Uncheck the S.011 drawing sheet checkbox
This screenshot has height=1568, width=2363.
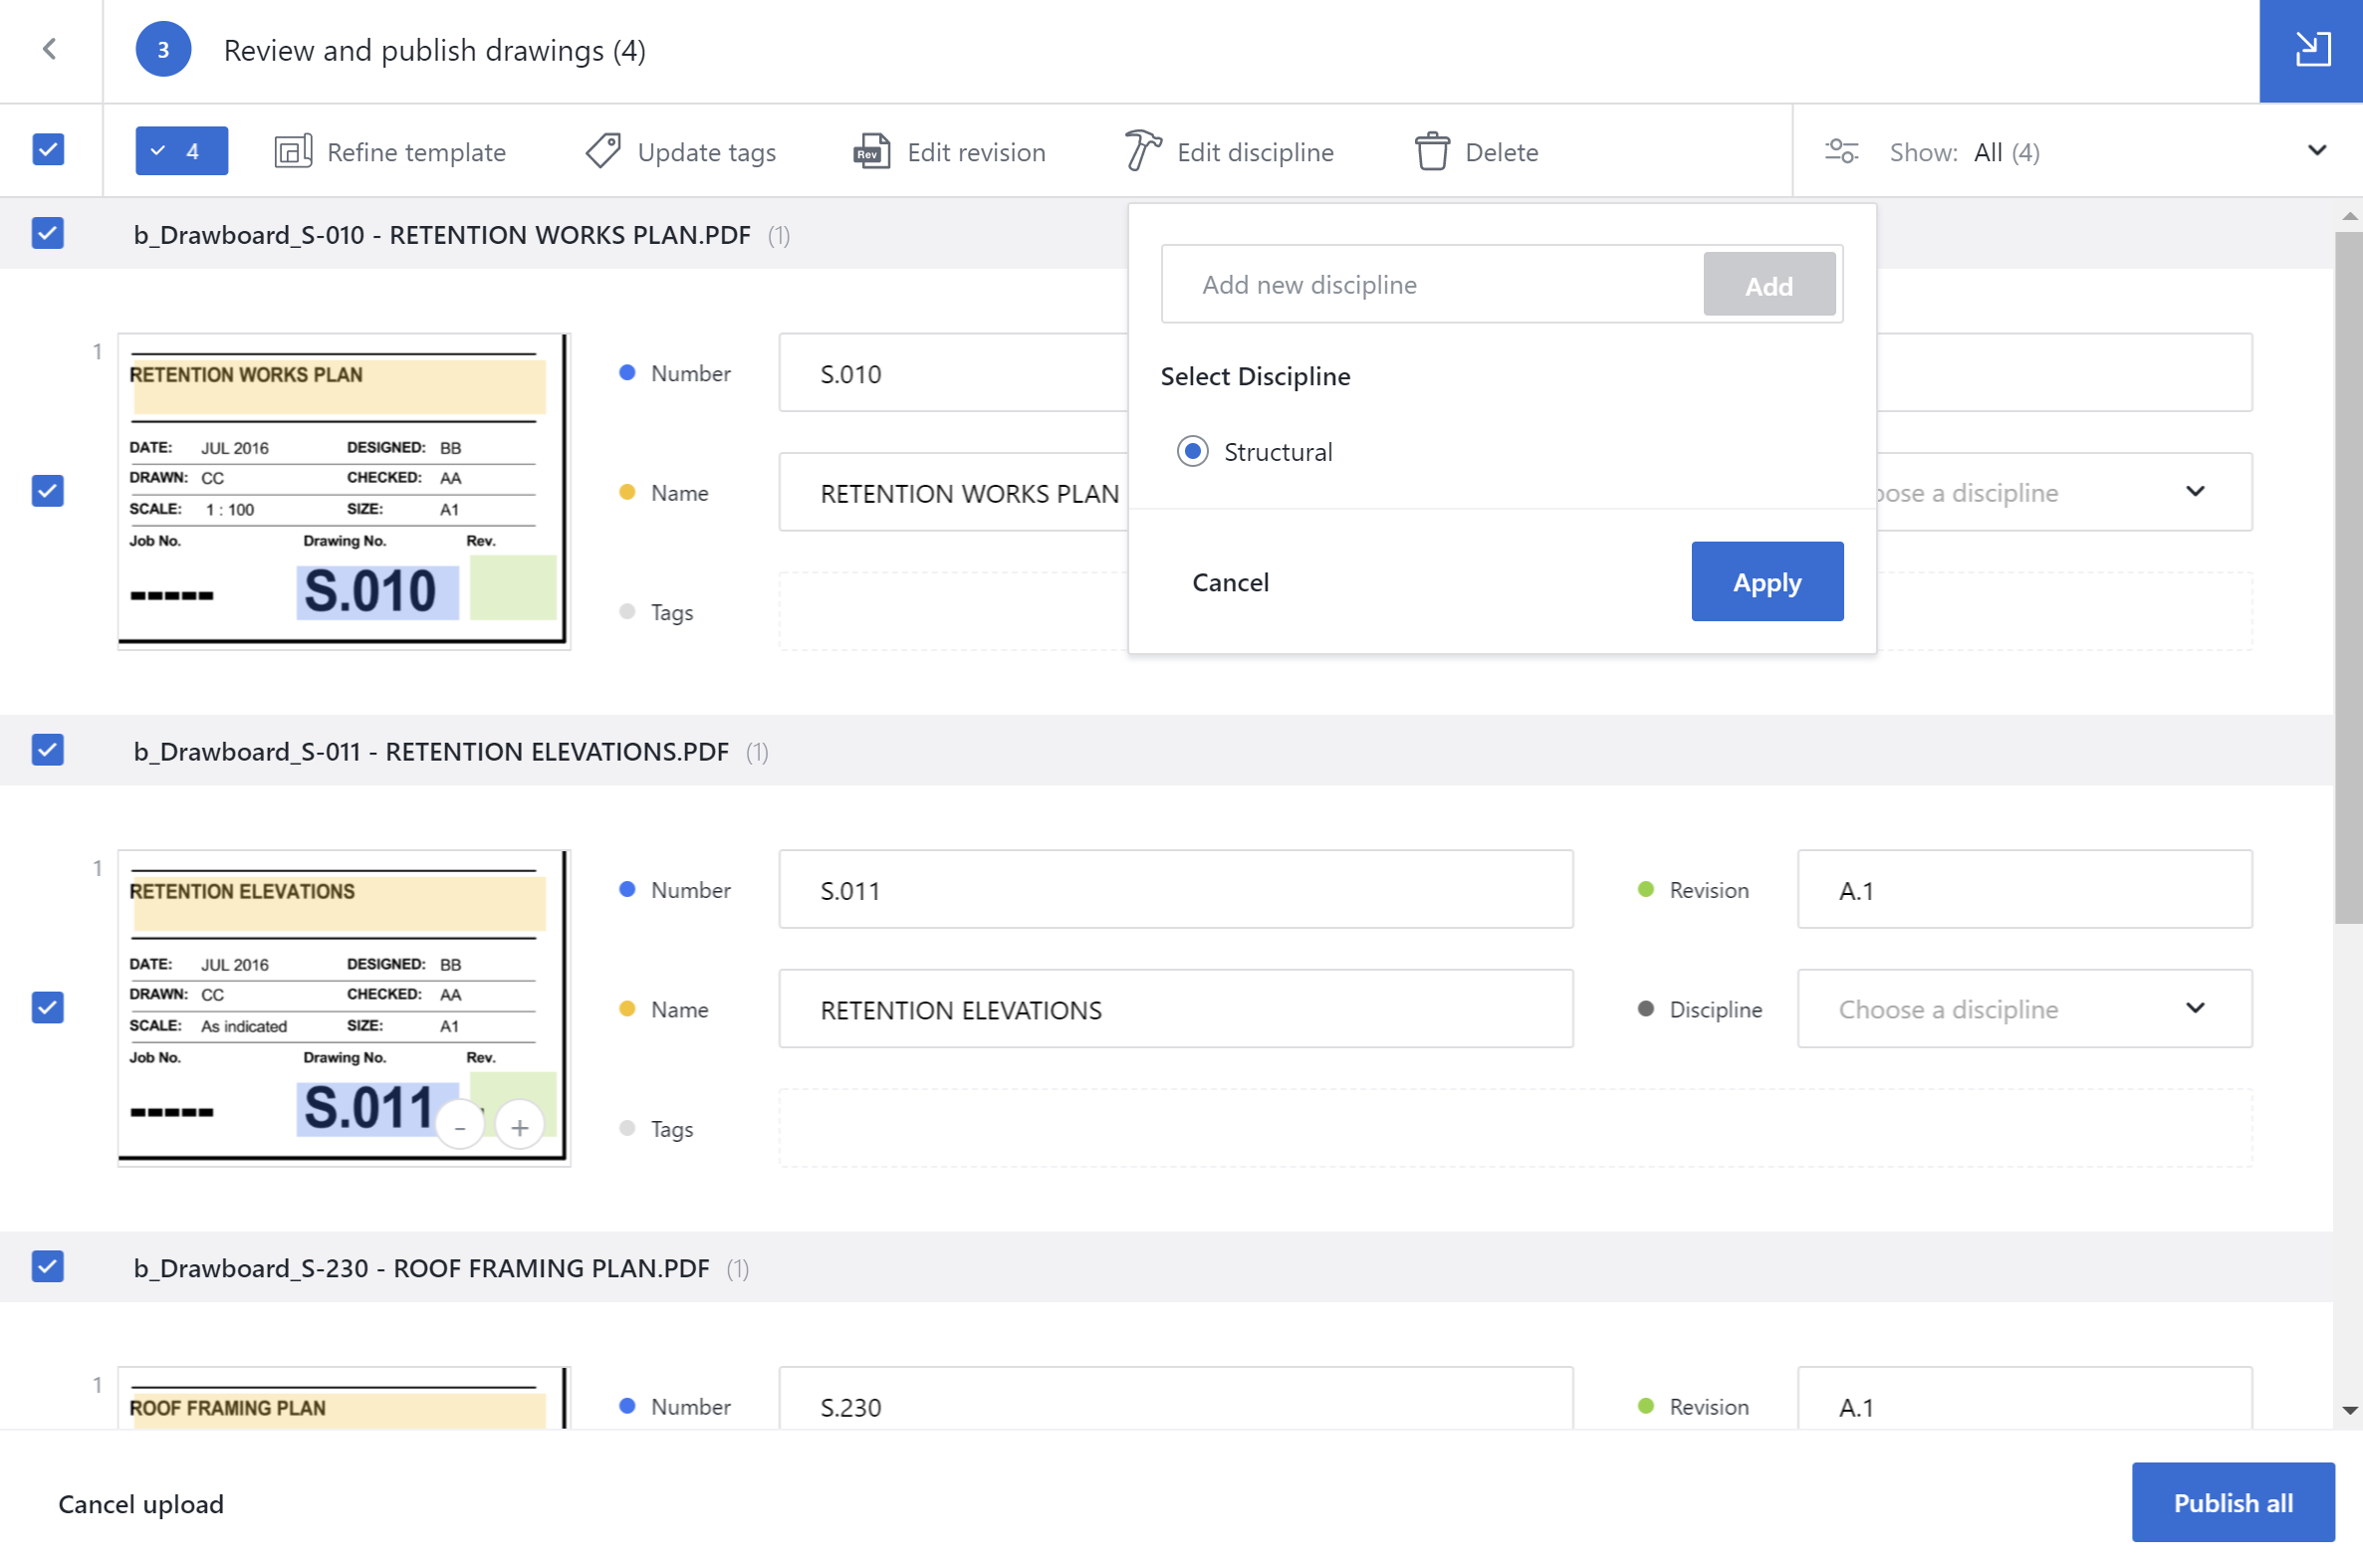pyautogui.click(x=48, y=1008)
